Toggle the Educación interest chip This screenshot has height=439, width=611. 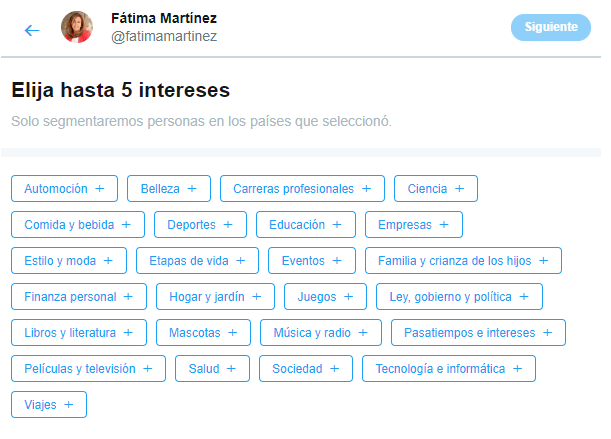(305, 224)
